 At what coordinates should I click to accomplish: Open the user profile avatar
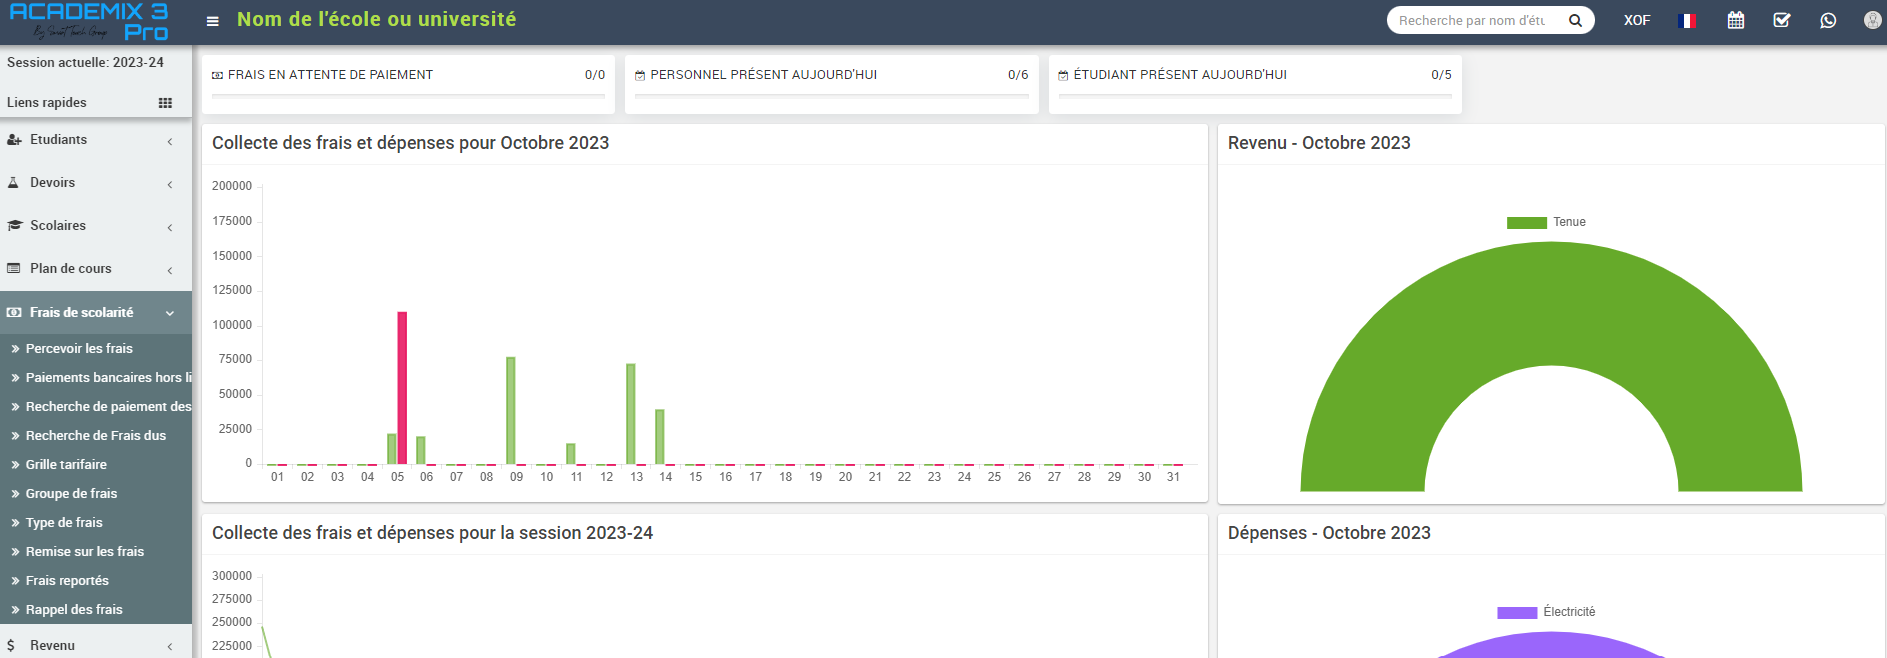click(1873, 20)
